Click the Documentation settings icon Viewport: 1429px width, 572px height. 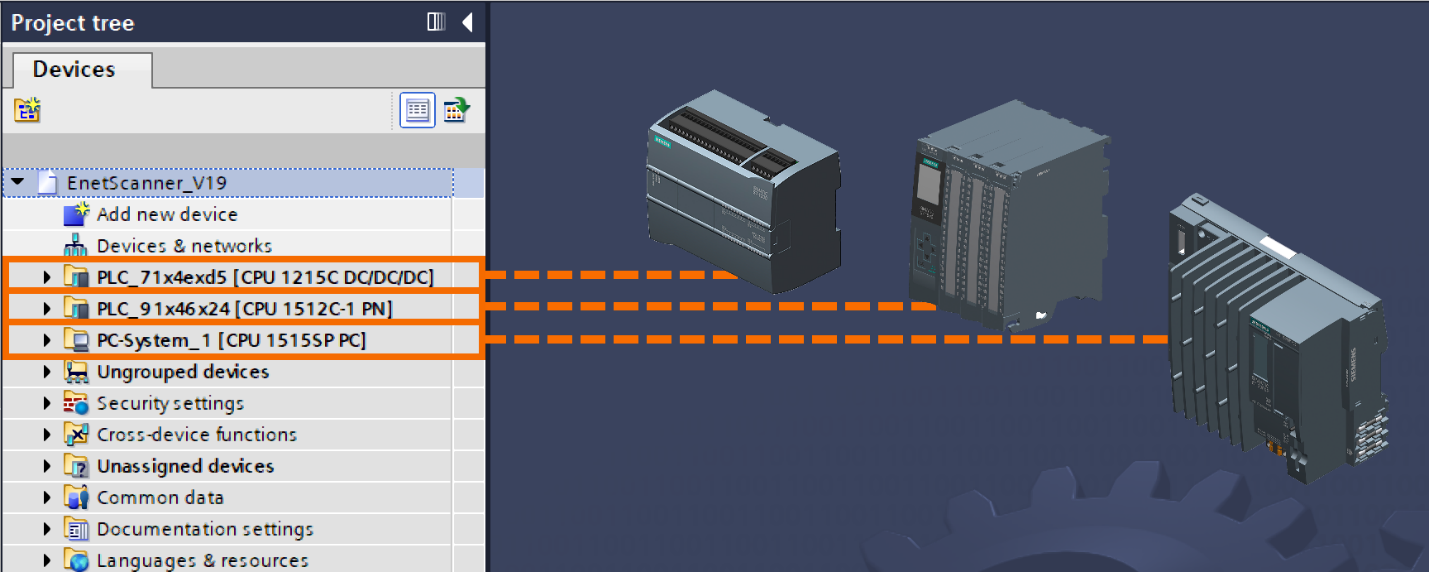pyautogui.click(x=76, y=530)
